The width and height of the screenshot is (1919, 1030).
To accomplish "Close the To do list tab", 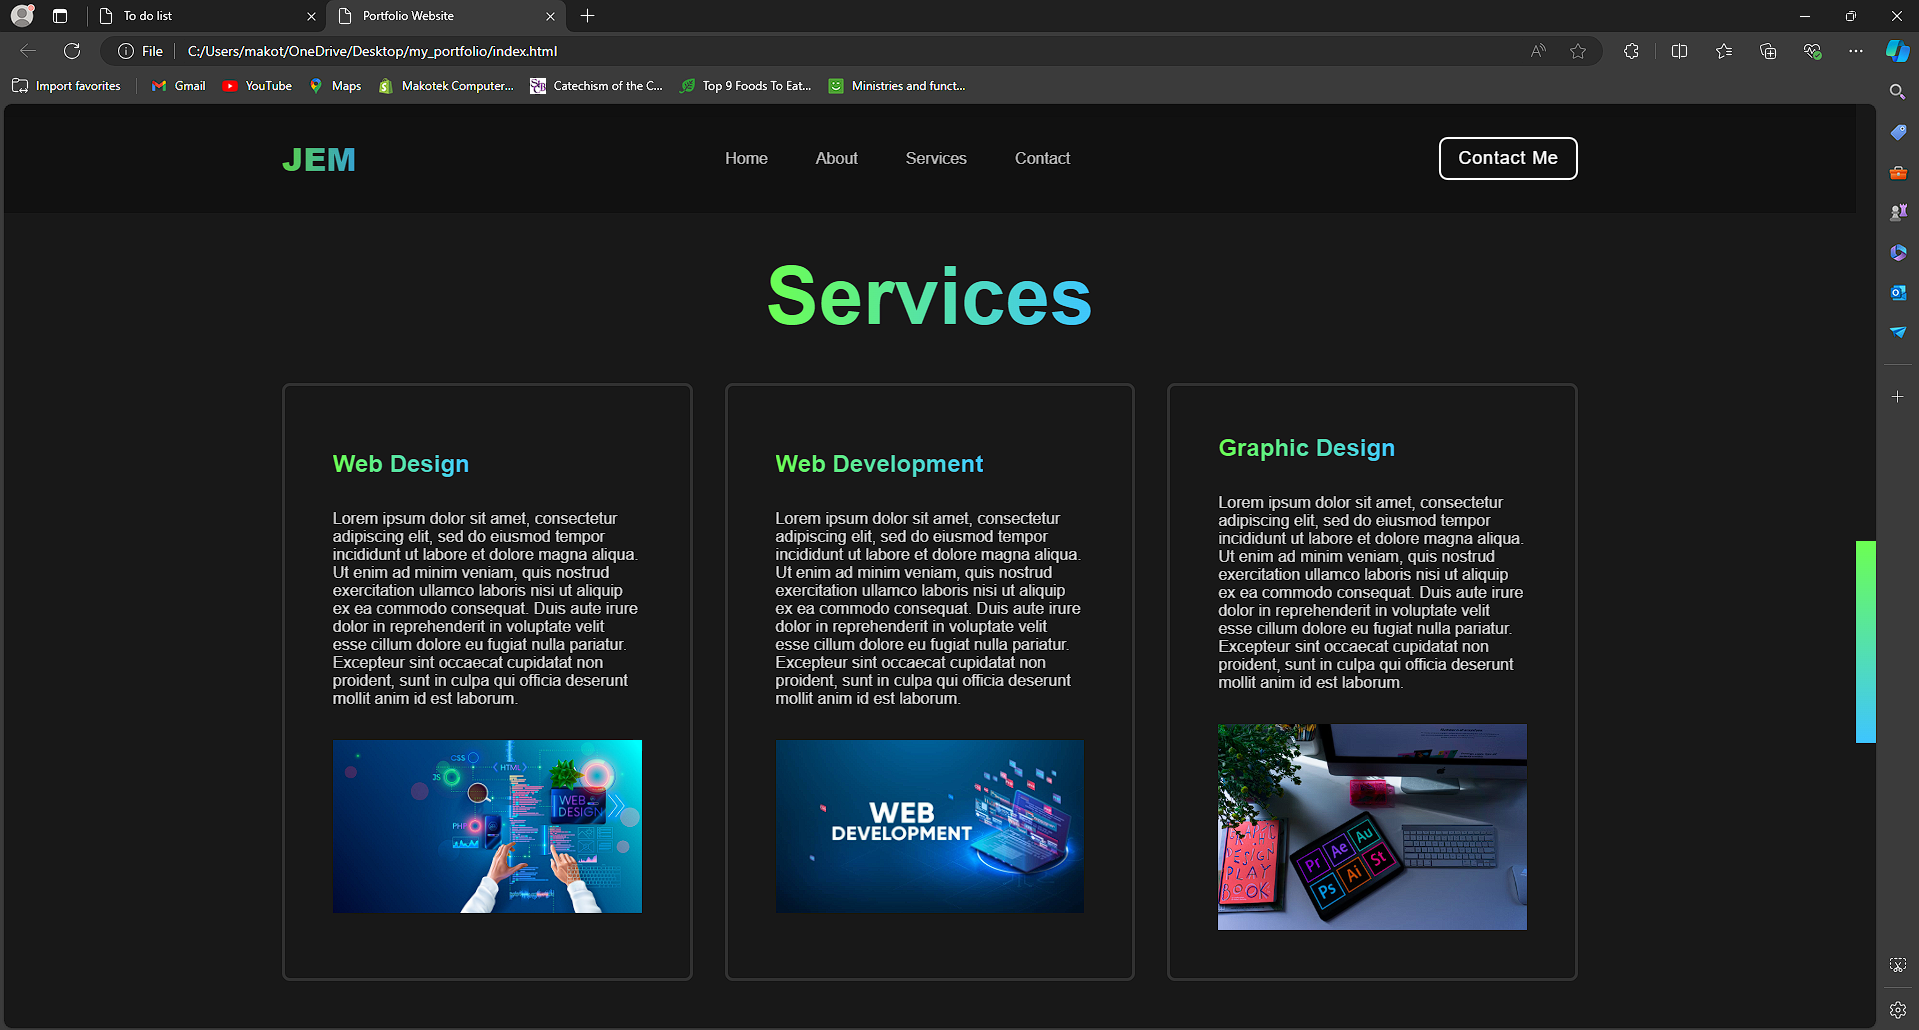I will [x=311, y=16].
